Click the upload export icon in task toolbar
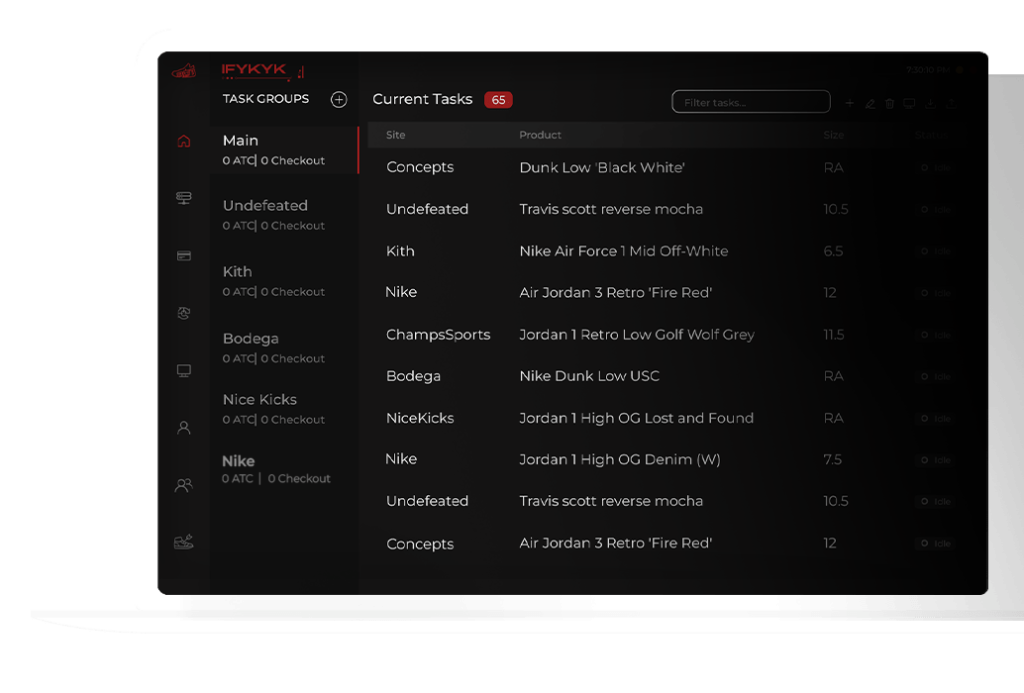The image size is (1024, 693). tap(951, 103)
